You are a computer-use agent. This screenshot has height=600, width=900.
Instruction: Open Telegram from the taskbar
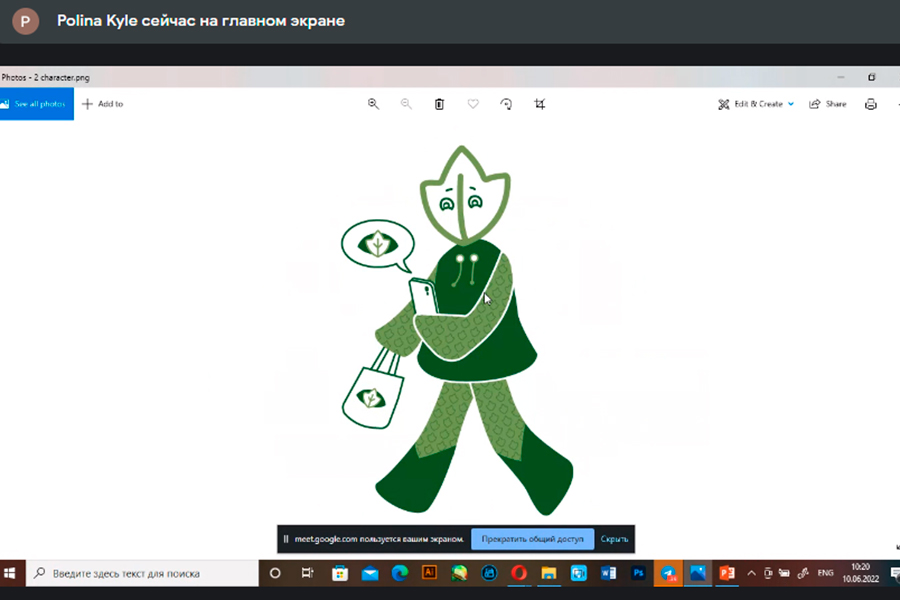point(668,573)
